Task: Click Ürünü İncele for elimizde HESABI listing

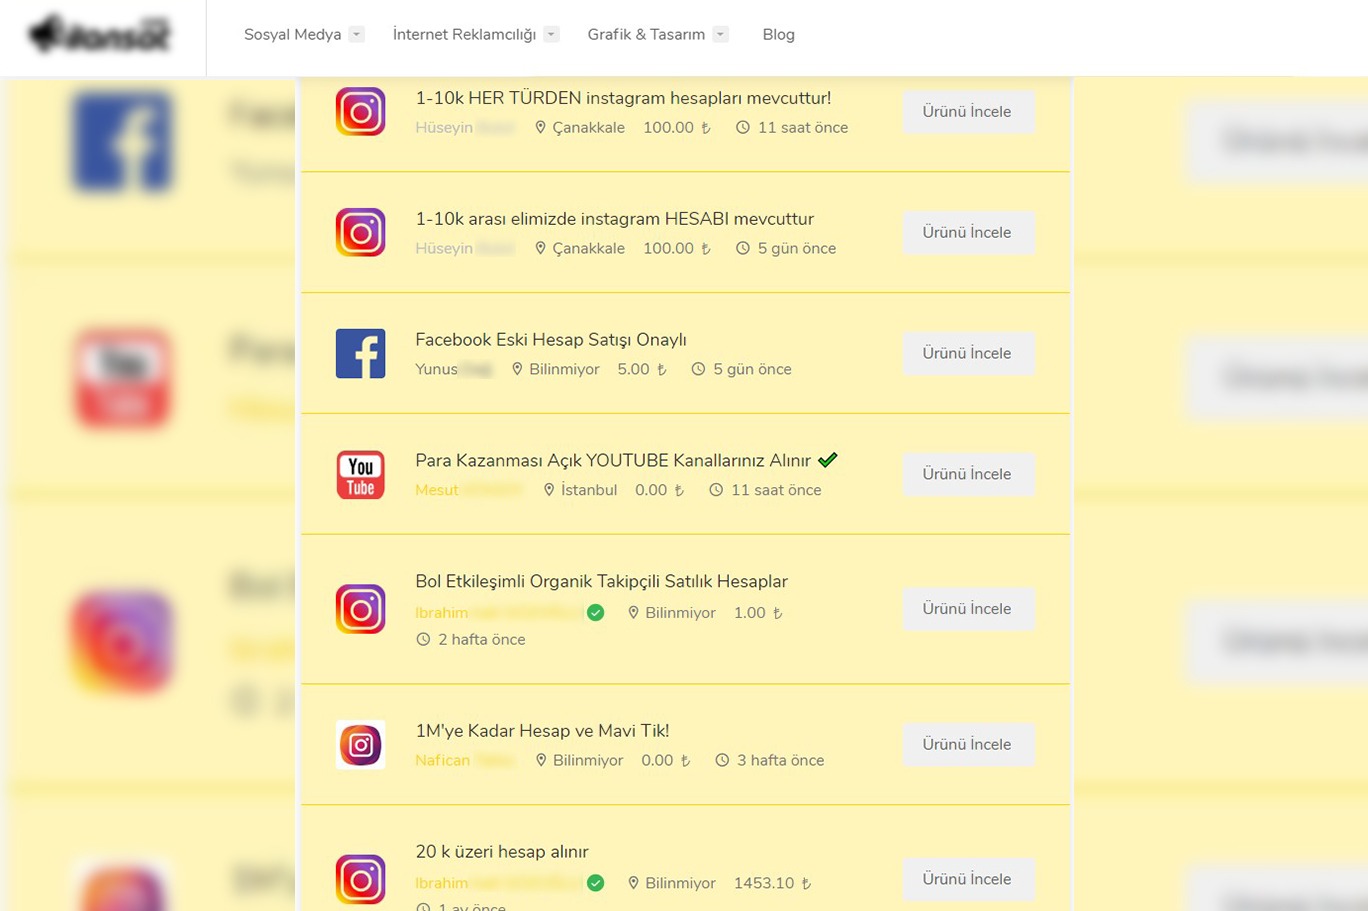Action: click(968, 232)
